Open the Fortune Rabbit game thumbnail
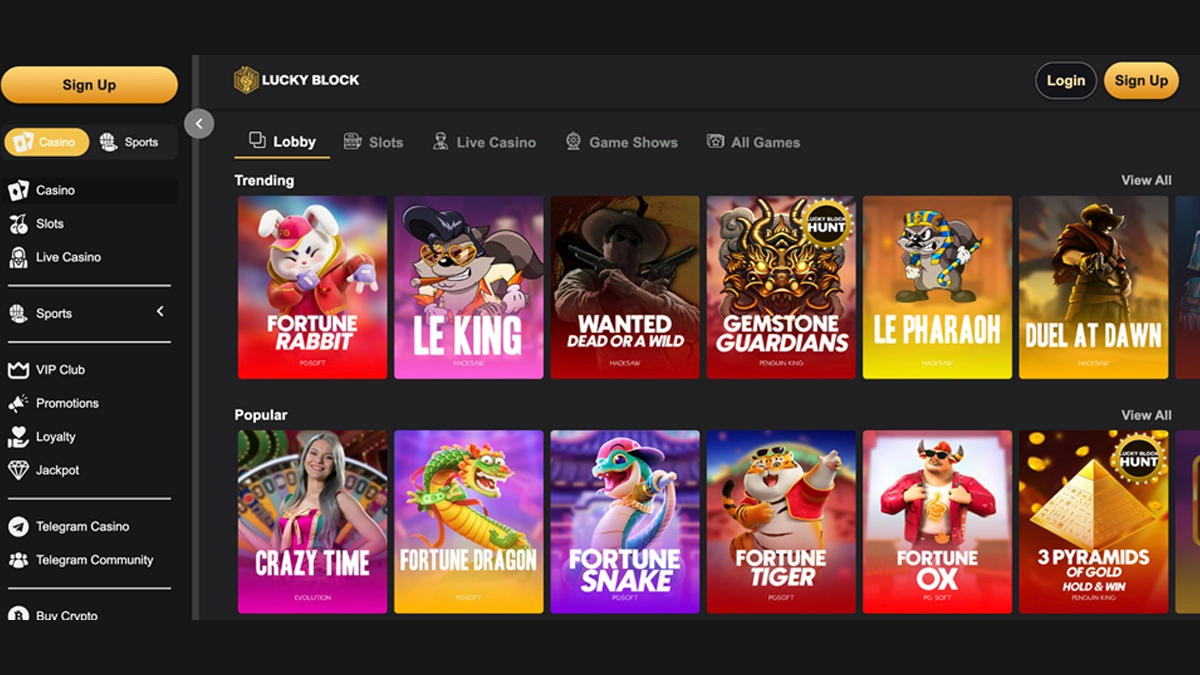The height and width of the screenshot is (675, 1200). [x=312, y=287]
